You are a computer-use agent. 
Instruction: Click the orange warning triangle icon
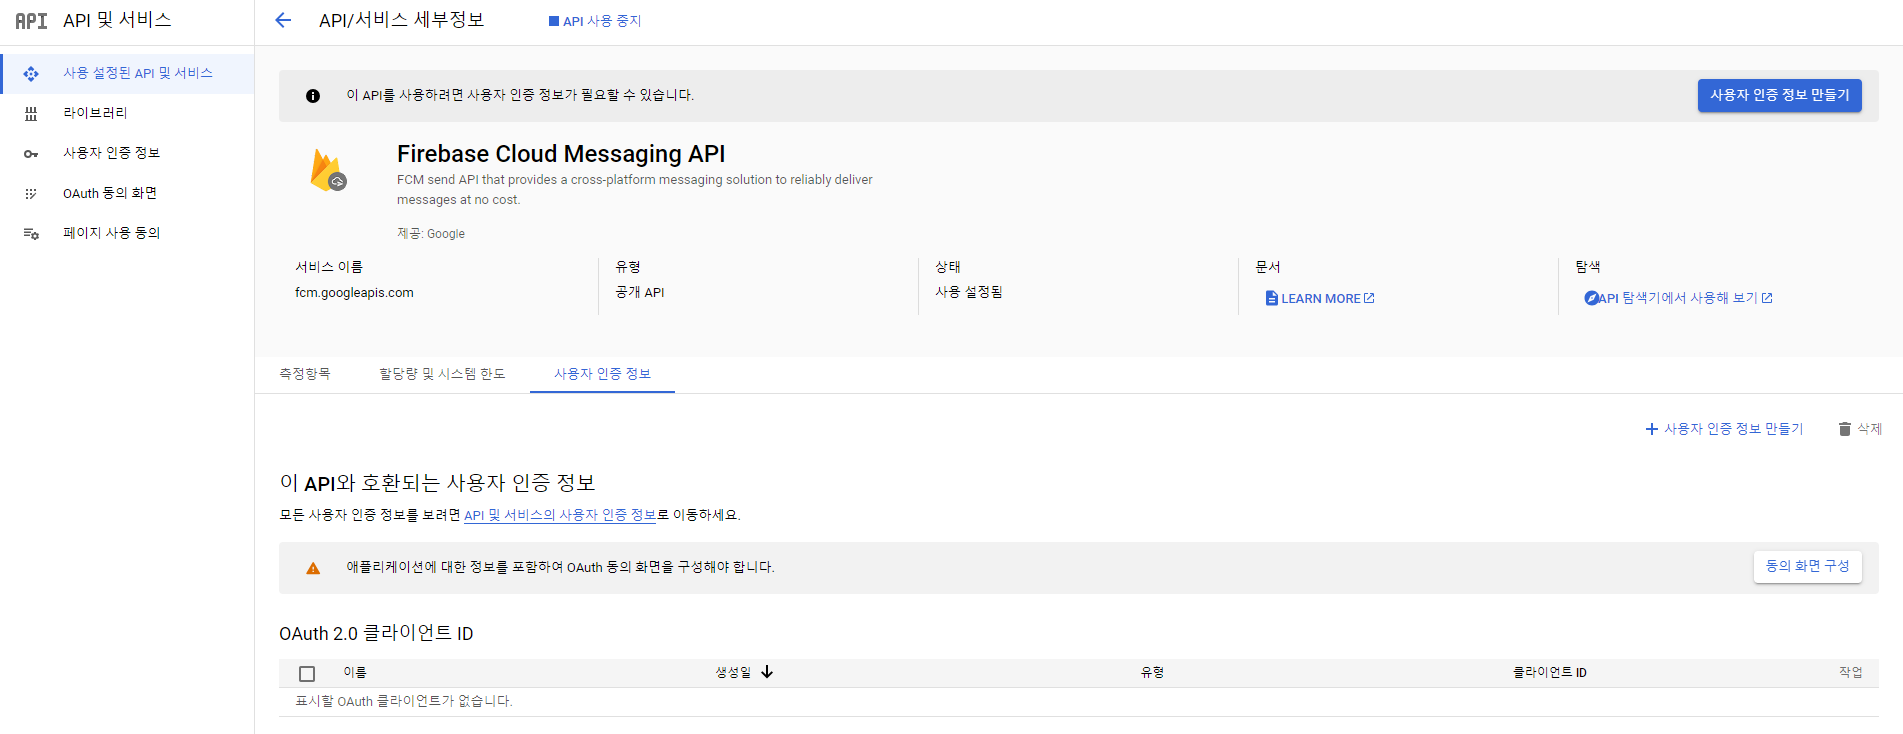tap(313, 568)
